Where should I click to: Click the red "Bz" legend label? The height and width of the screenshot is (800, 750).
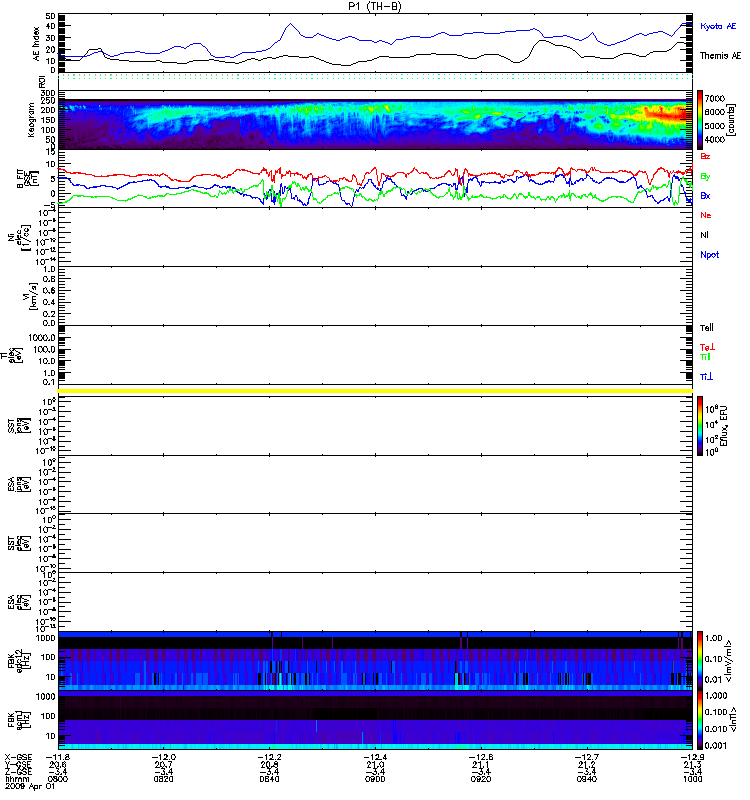coord(705,156)
